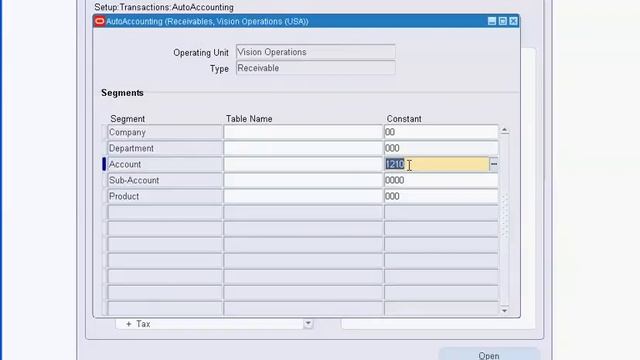Click highlighted Account constant 1210
The image size is (640, 360).
[436, 164]
